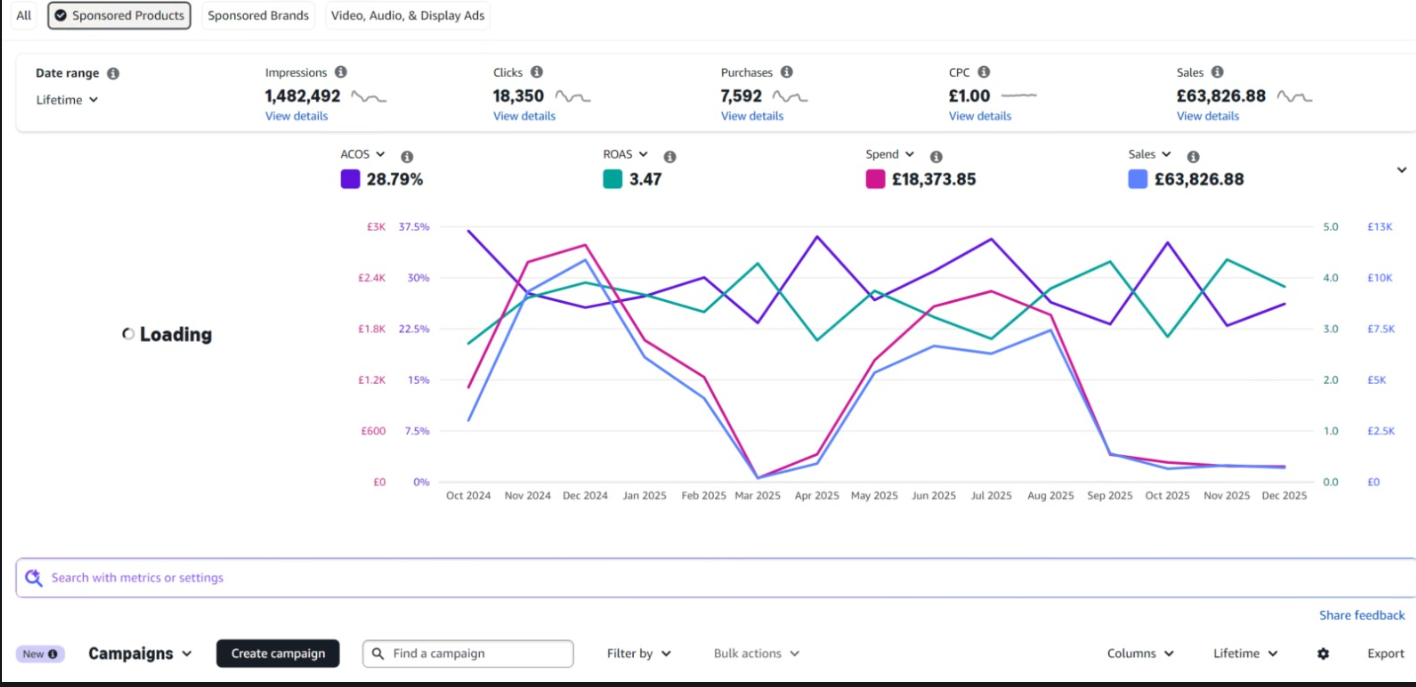Click Mar 2025 axis label

point(757,495)
